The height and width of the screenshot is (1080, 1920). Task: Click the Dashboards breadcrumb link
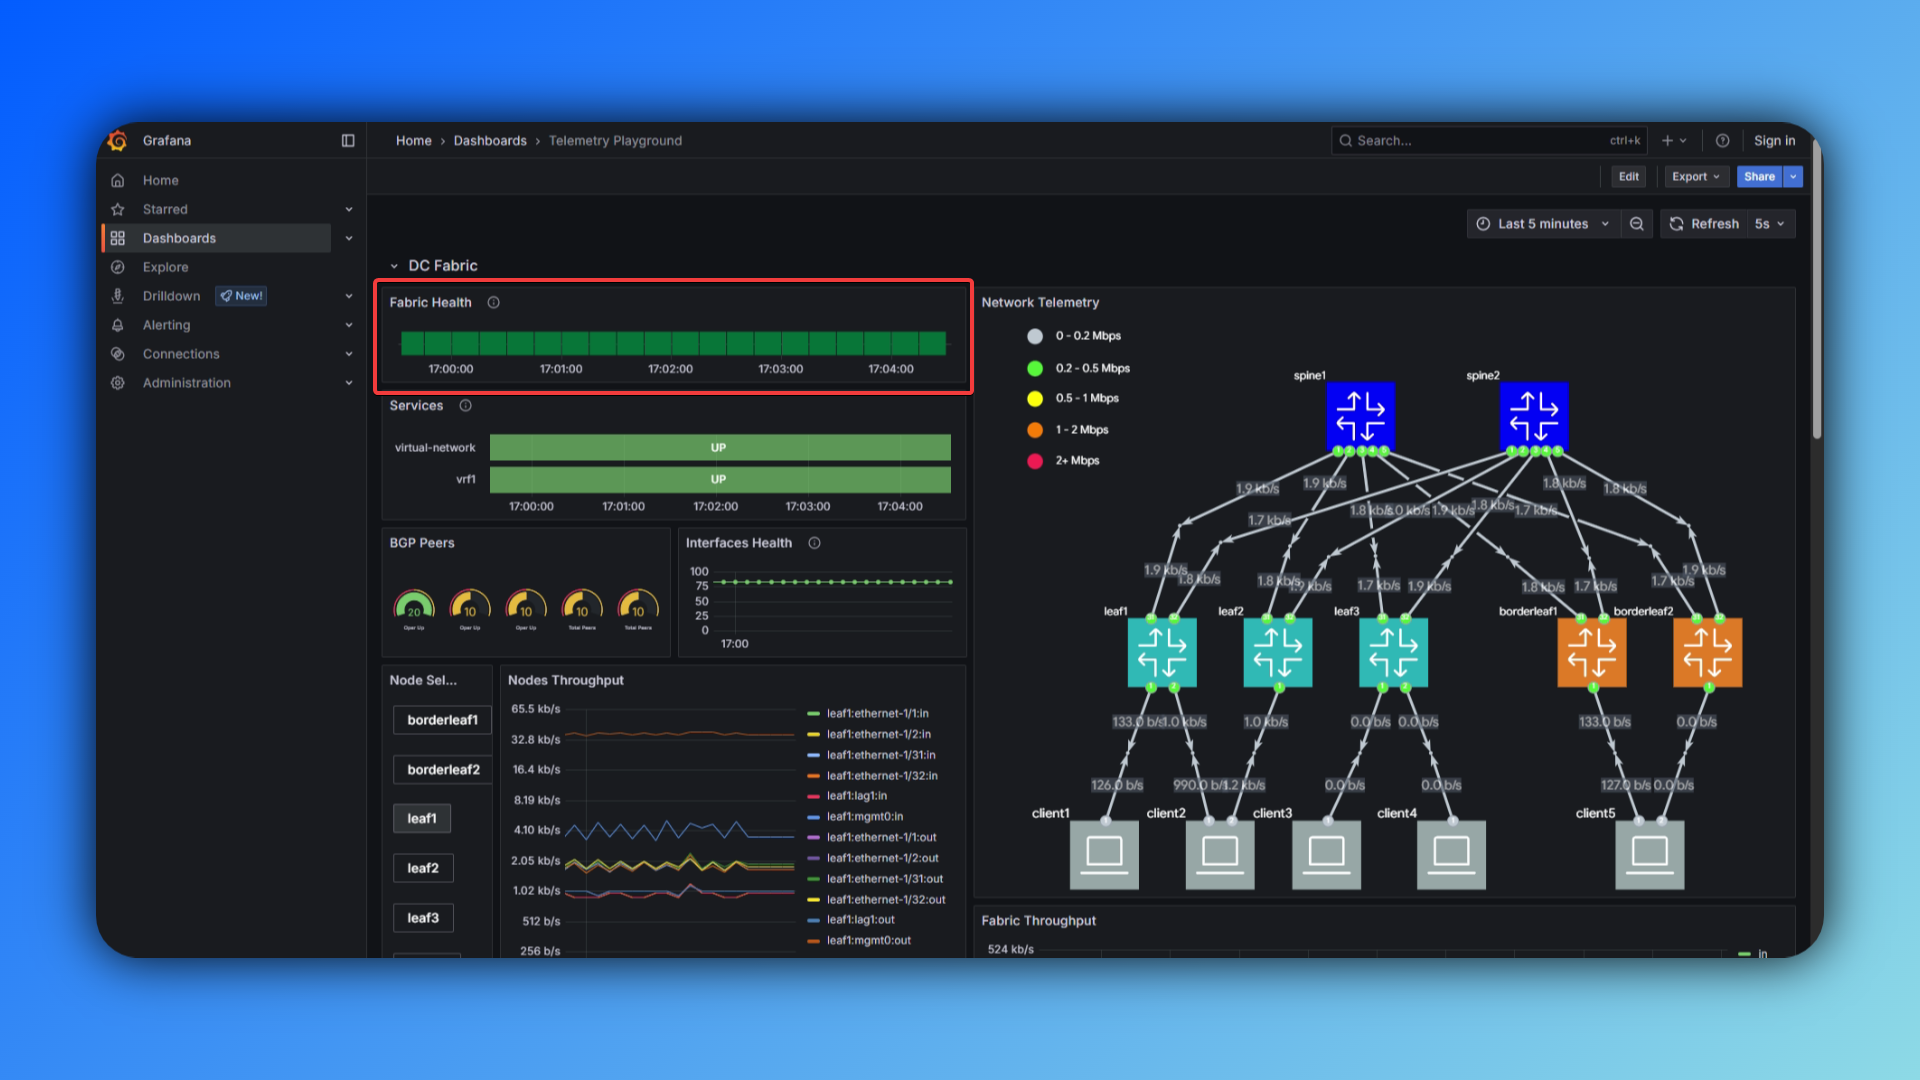tap(489, 141)
